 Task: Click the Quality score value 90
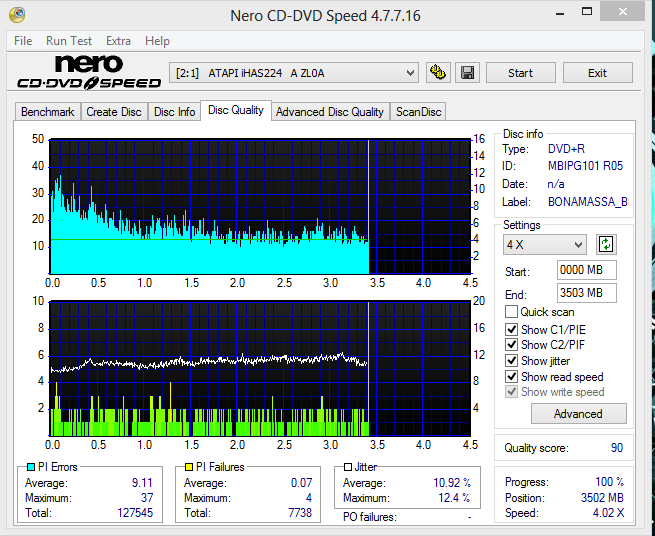coord(617,448)
